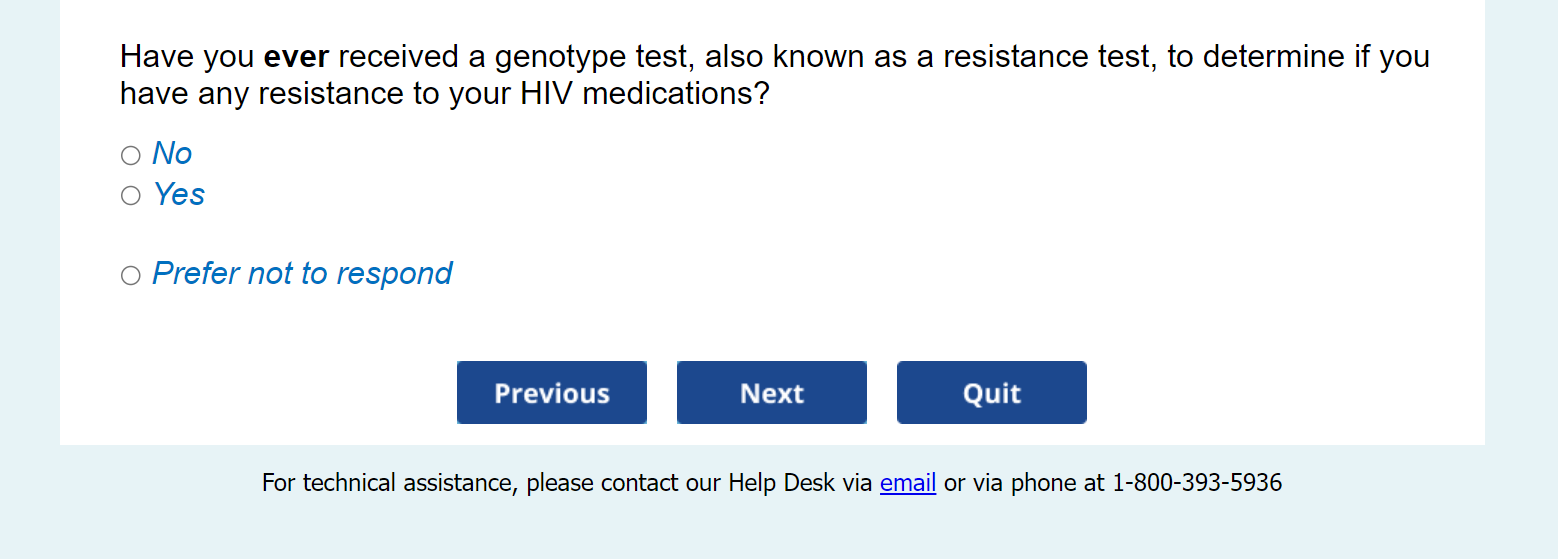
Task: Click the "For technical assistance" footer text
Action: pyautogui.click(x=388, y=483)
